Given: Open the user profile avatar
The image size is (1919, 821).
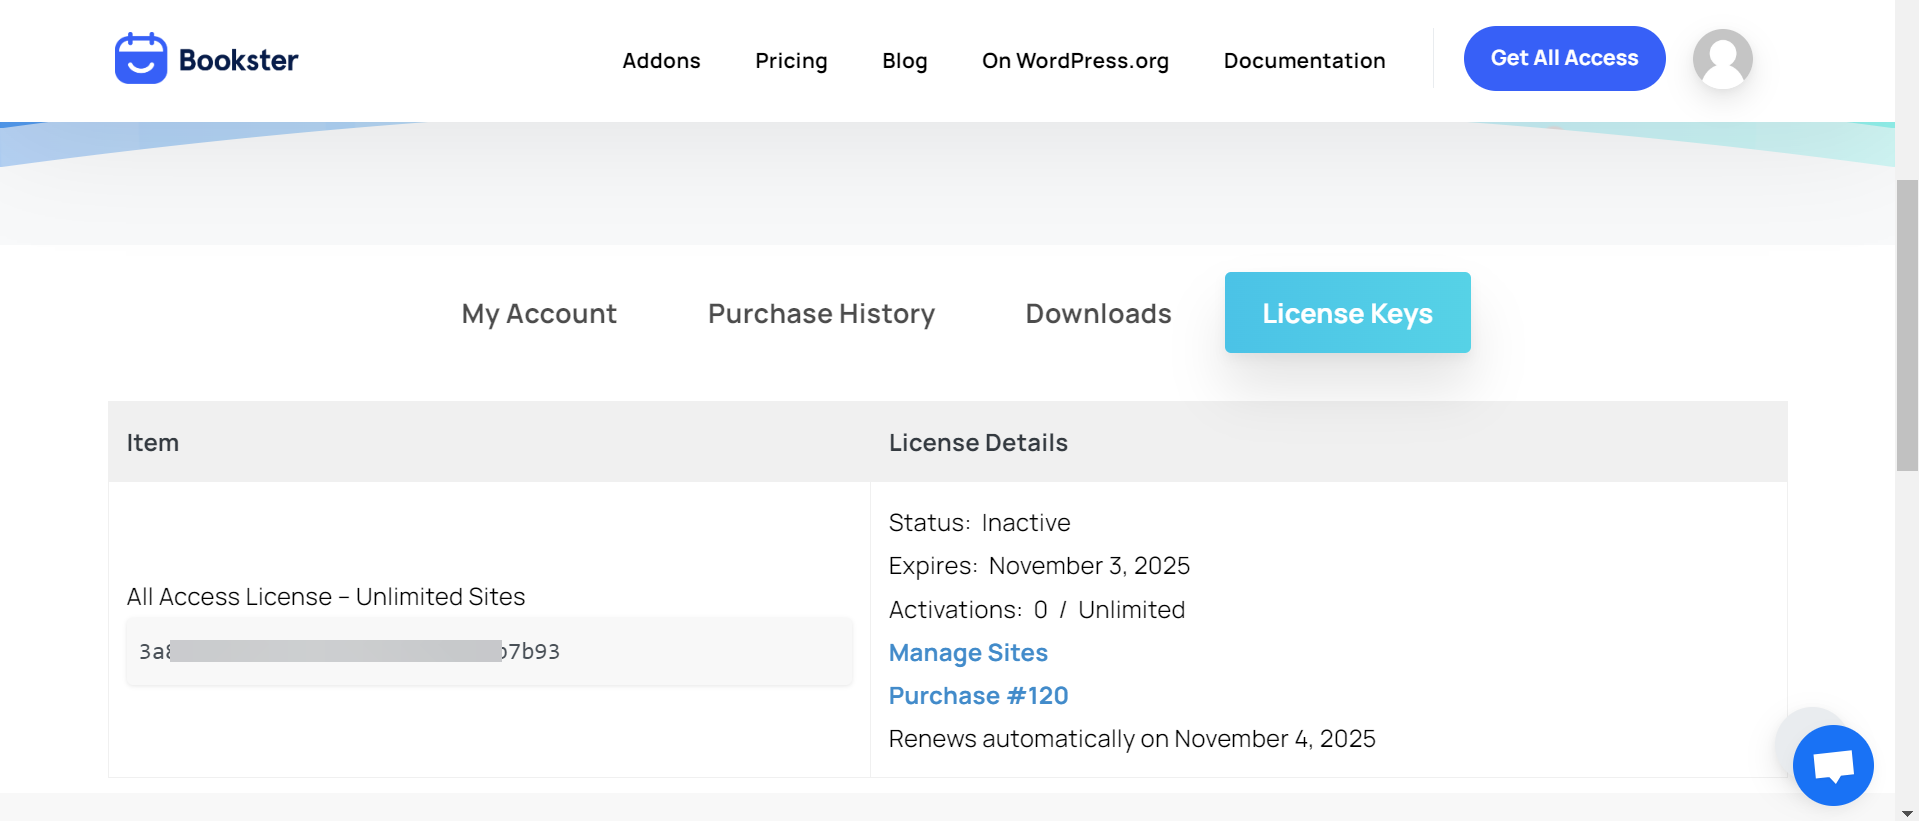Looking at the screenshot, I should click(x=1721, y=59).
